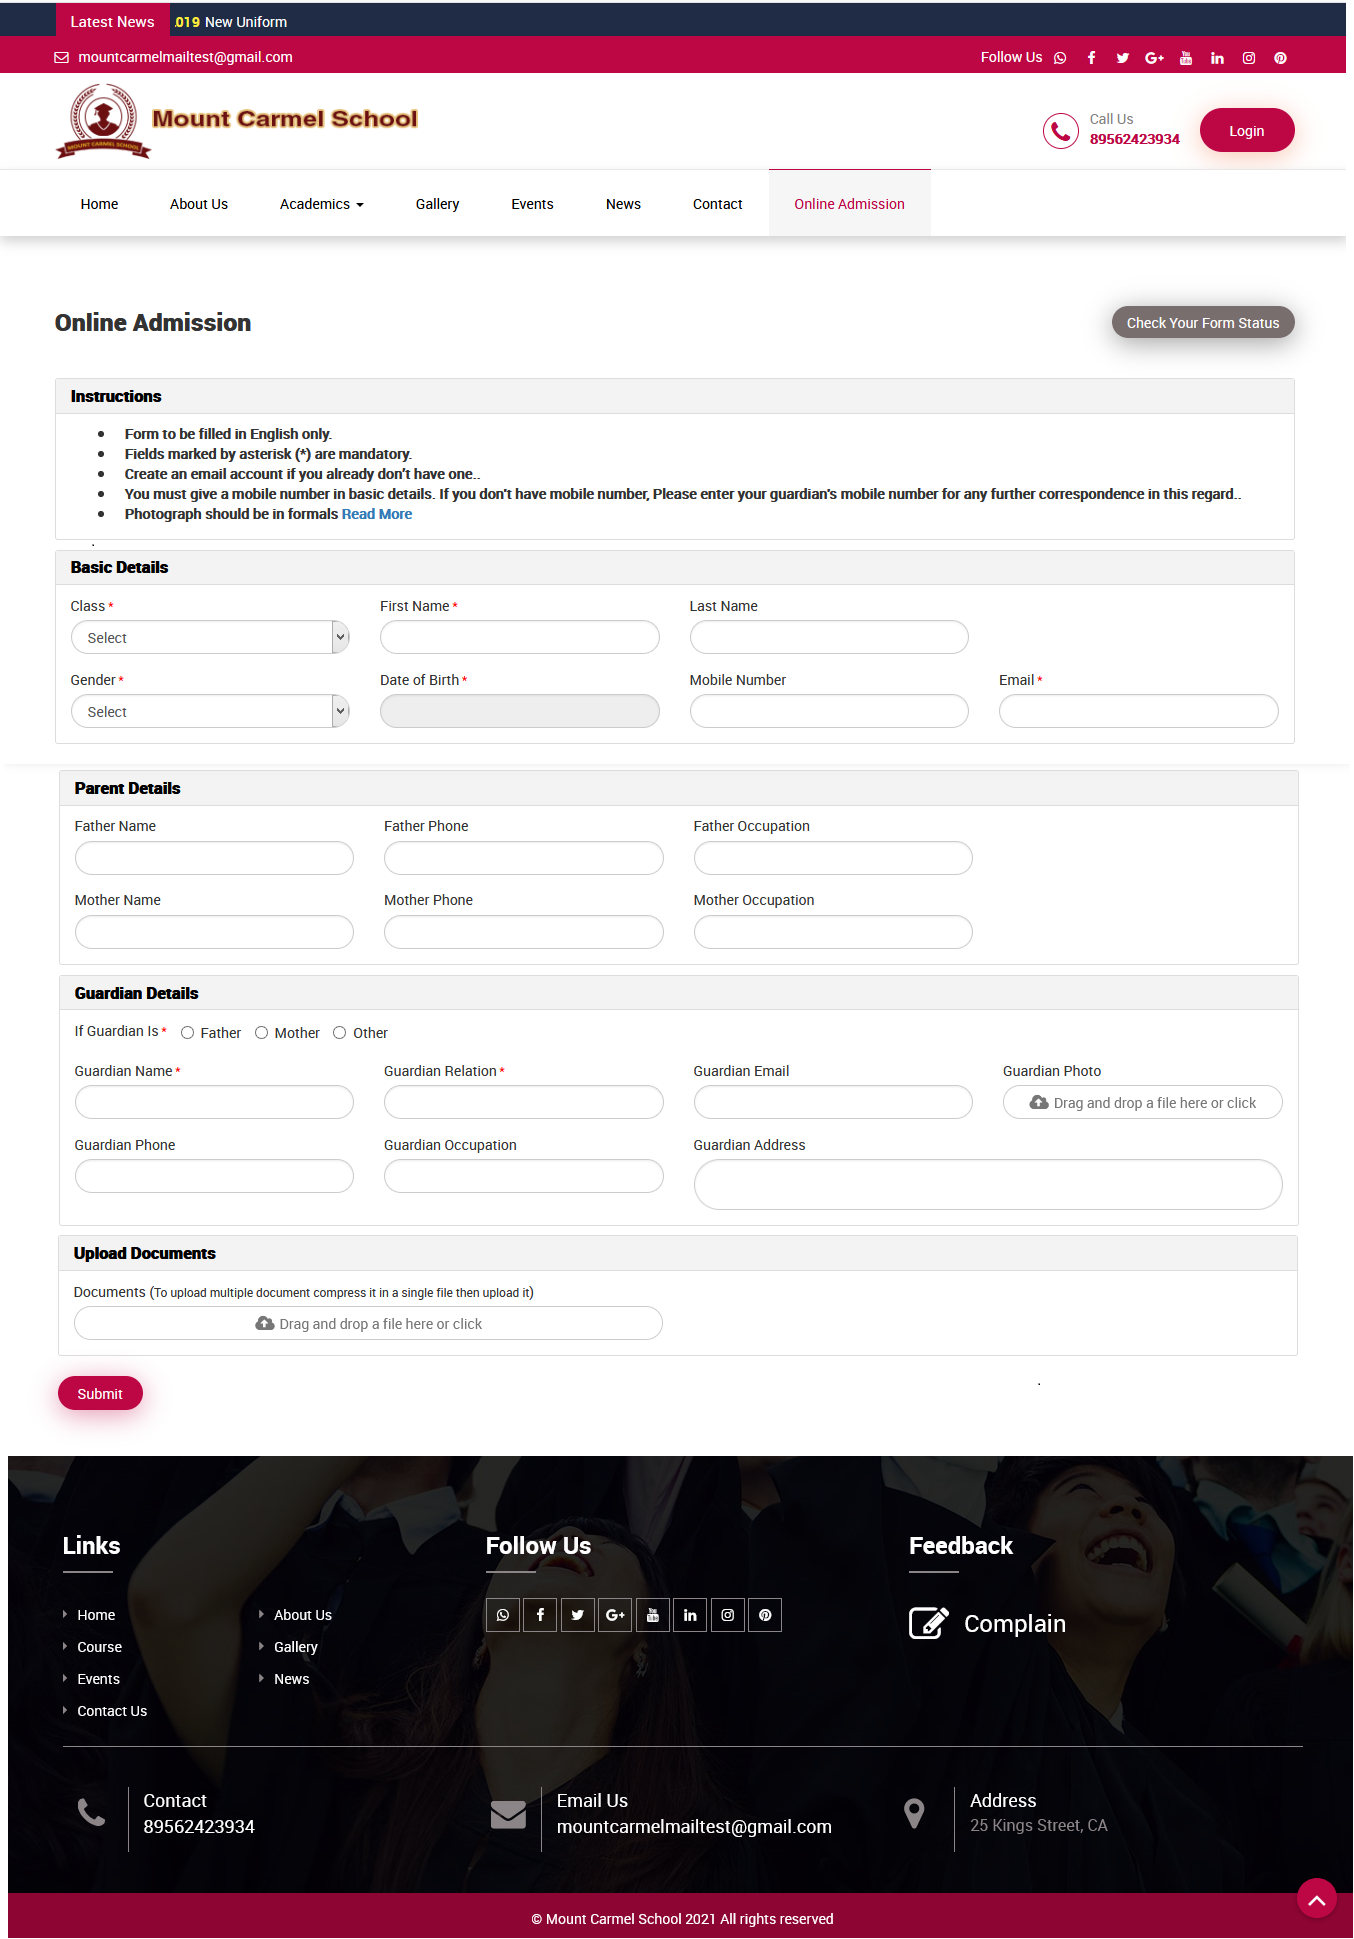Screen dimensions: 1354x1939
Task: Click the Submit button
Action: [x=99, y=1393]
